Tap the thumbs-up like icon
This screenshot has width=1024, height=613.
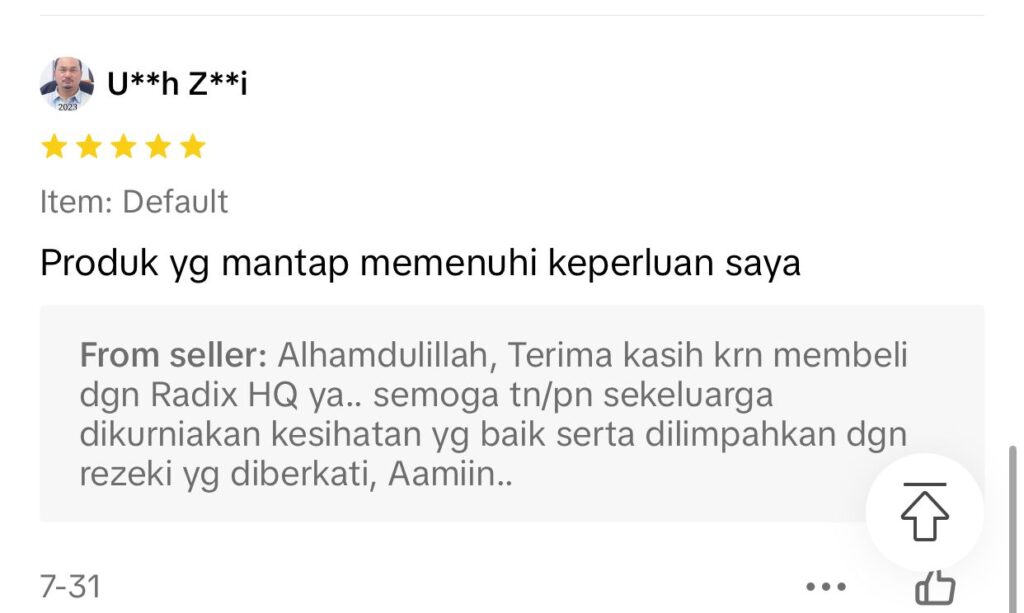pyautogui.click(x=935, y=588)
